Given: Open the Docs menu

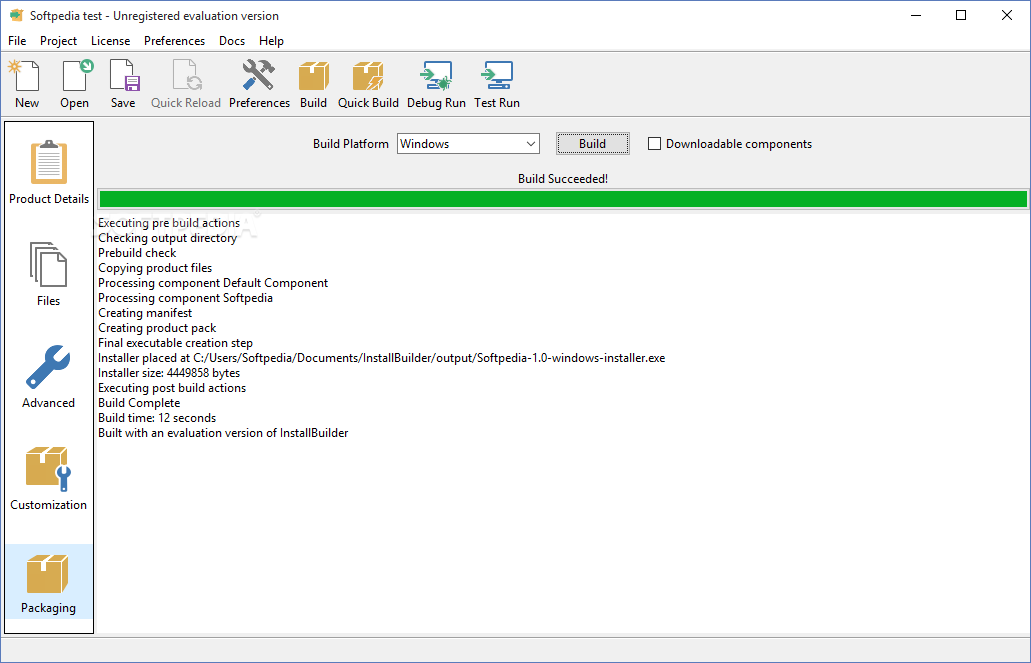Looking at the screenshot, I should coord(232,41).
